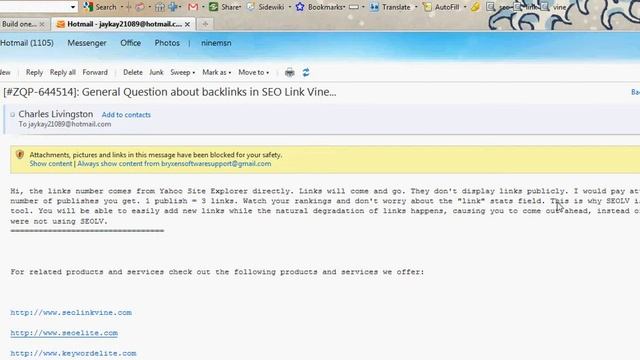The height and width of the screenshot is (360, 640).
Task: Expand the AutoFill dropdown arrow
Action: [465, 7]
